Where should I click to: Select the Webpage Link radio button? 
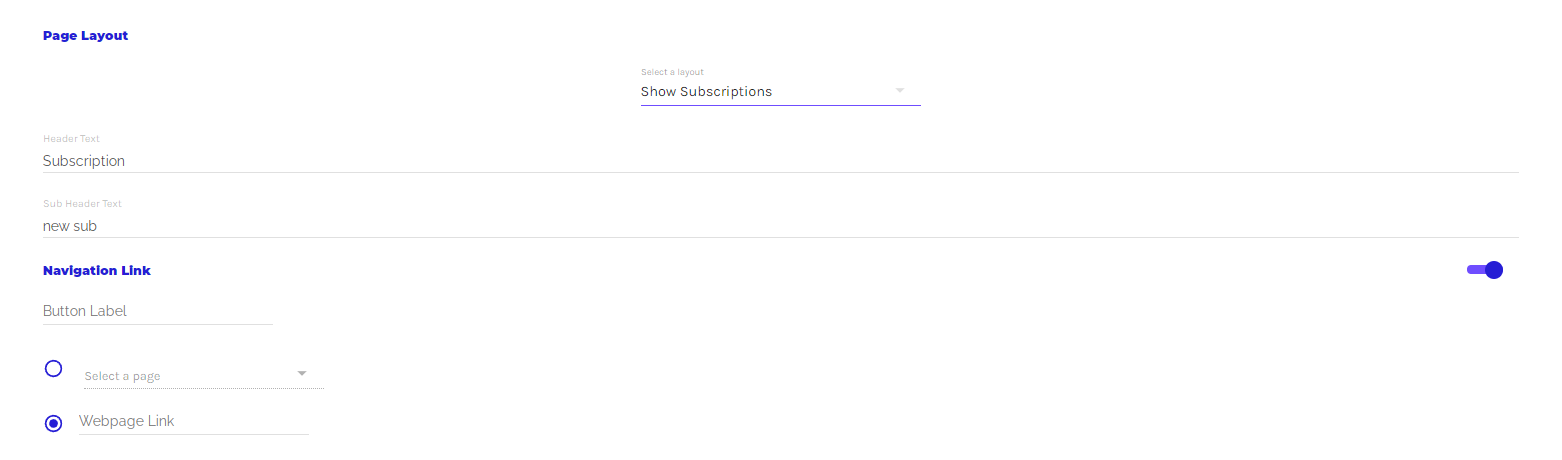tap(54, 423)
